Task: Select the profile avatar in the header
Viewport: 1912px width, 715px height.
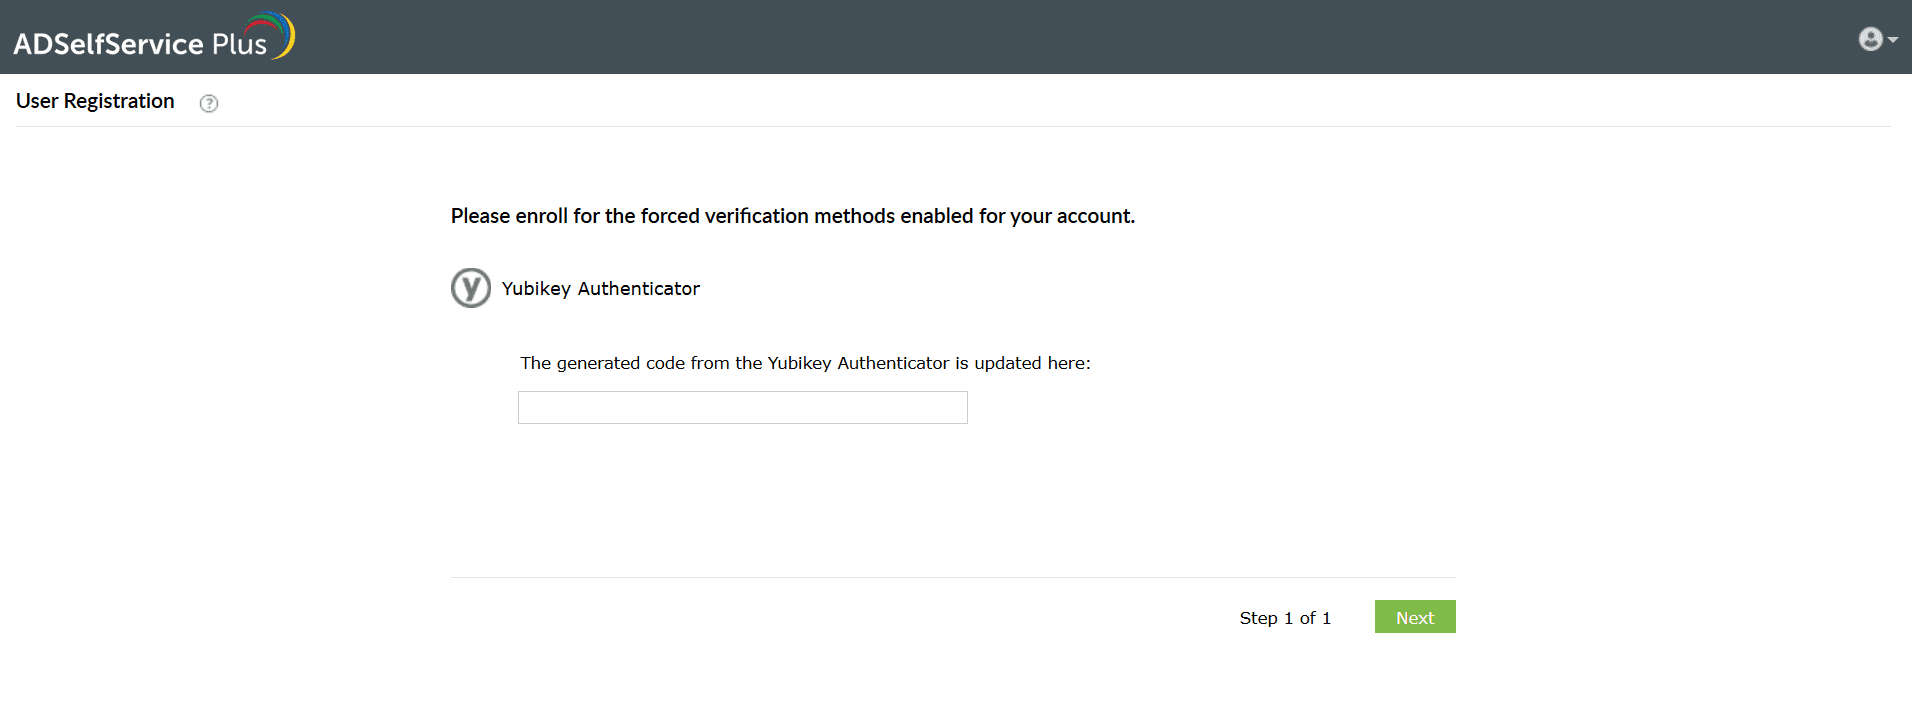Action: 1869,38
